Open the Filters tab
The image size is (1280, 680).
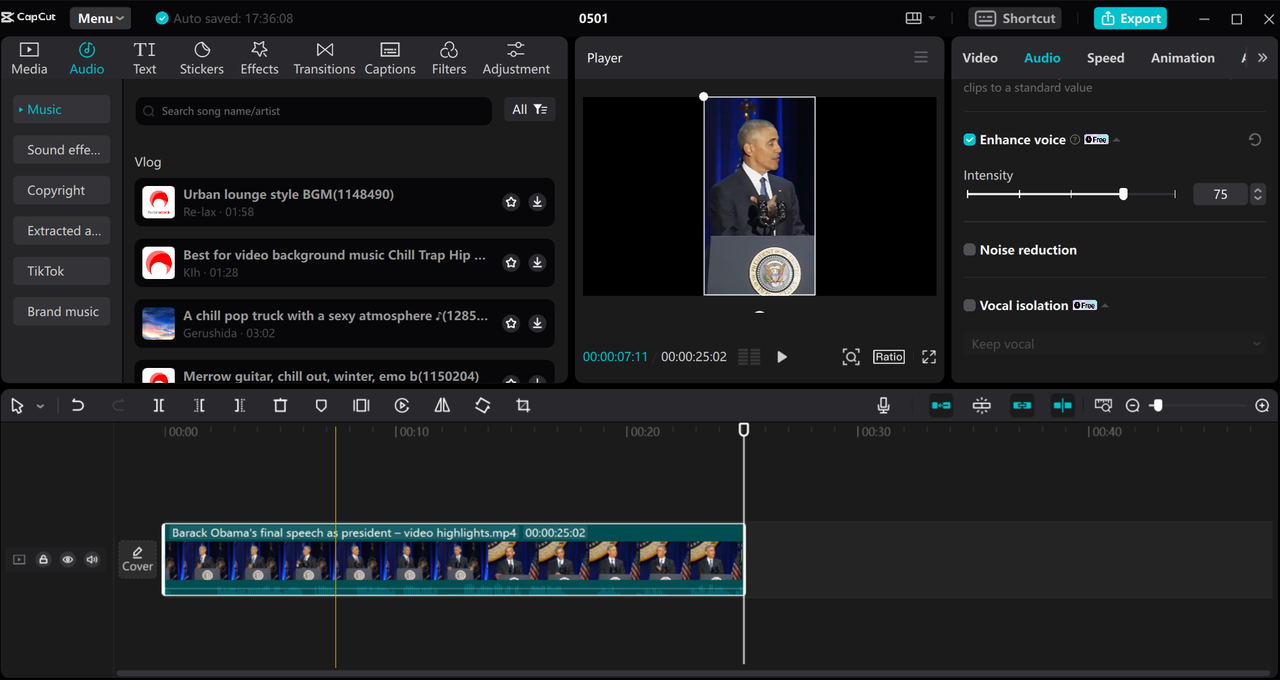coord(449,59)
